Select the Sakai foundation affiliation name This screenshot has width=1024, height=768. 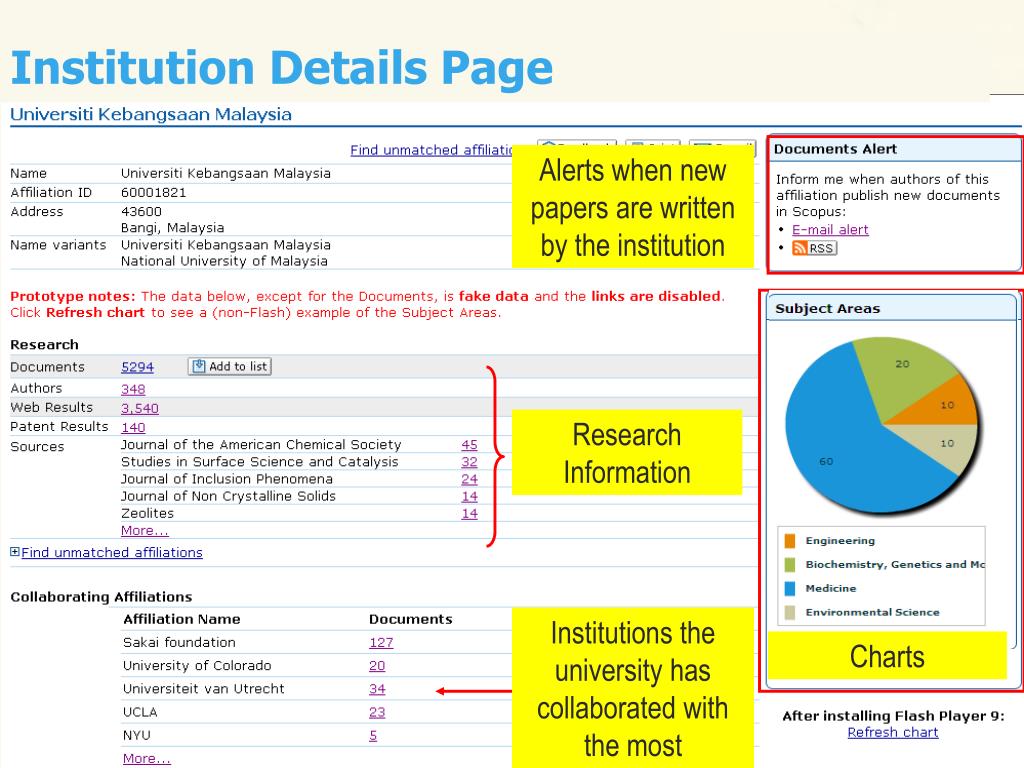coord(180,643)
